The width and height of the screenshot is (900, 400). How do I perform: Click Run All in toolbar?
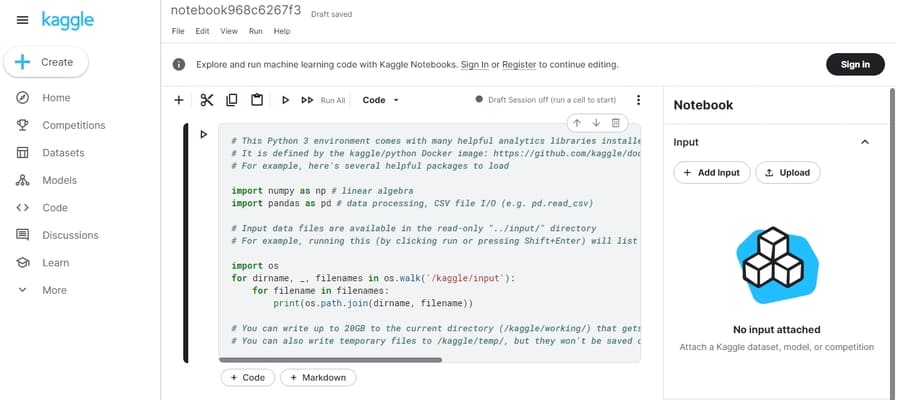pyautogui.click(x=324, y=100)
